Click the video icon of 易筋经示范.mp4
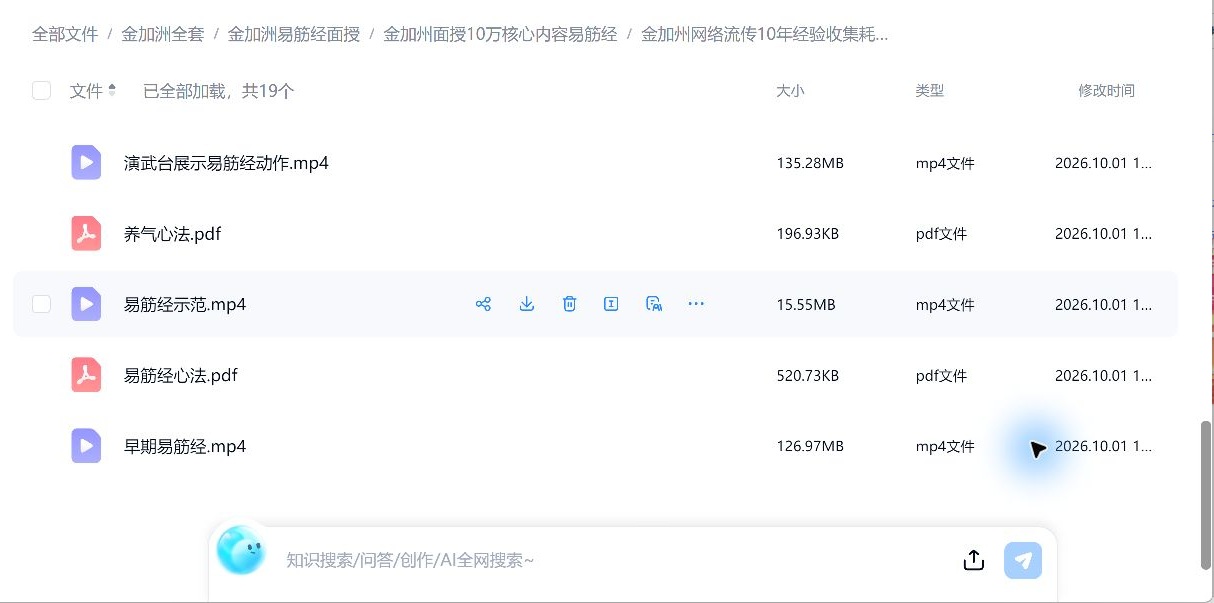Viewport: 1214px width, 603px height. (x=86, y=304)
